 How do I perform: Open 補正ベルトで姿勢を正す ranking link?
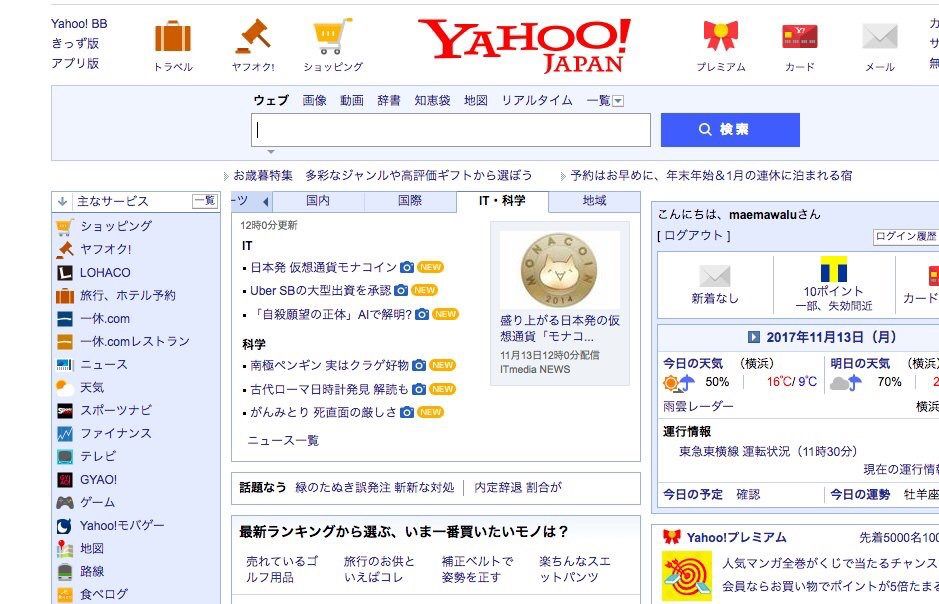(x=477, y=569)
